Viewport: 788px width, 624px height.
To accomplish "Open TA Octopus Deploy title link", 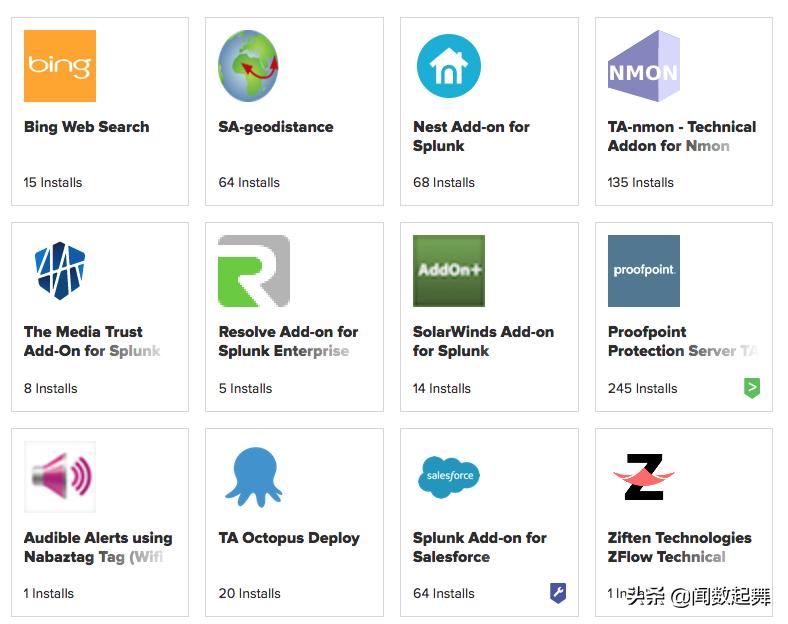I will 289,538.
